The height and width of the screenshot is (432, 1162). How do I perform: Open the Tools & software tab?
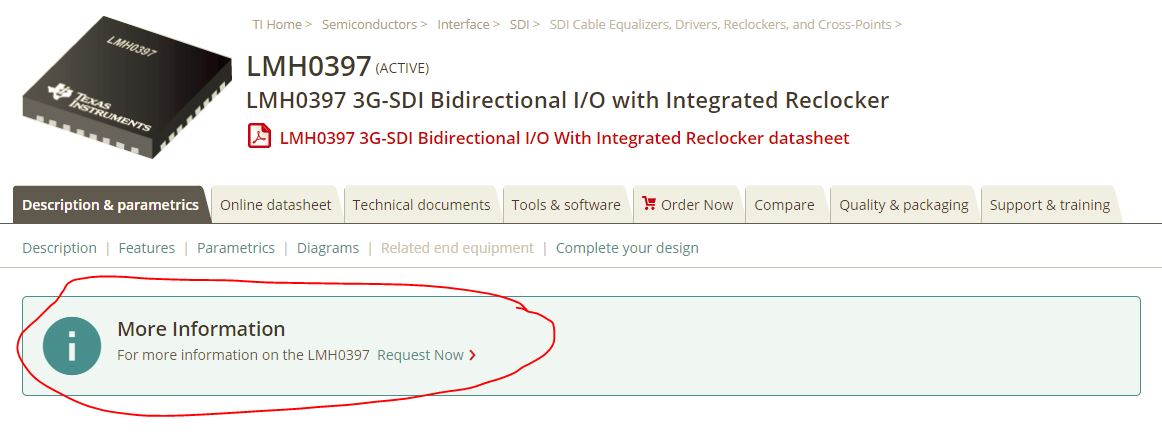566,205
